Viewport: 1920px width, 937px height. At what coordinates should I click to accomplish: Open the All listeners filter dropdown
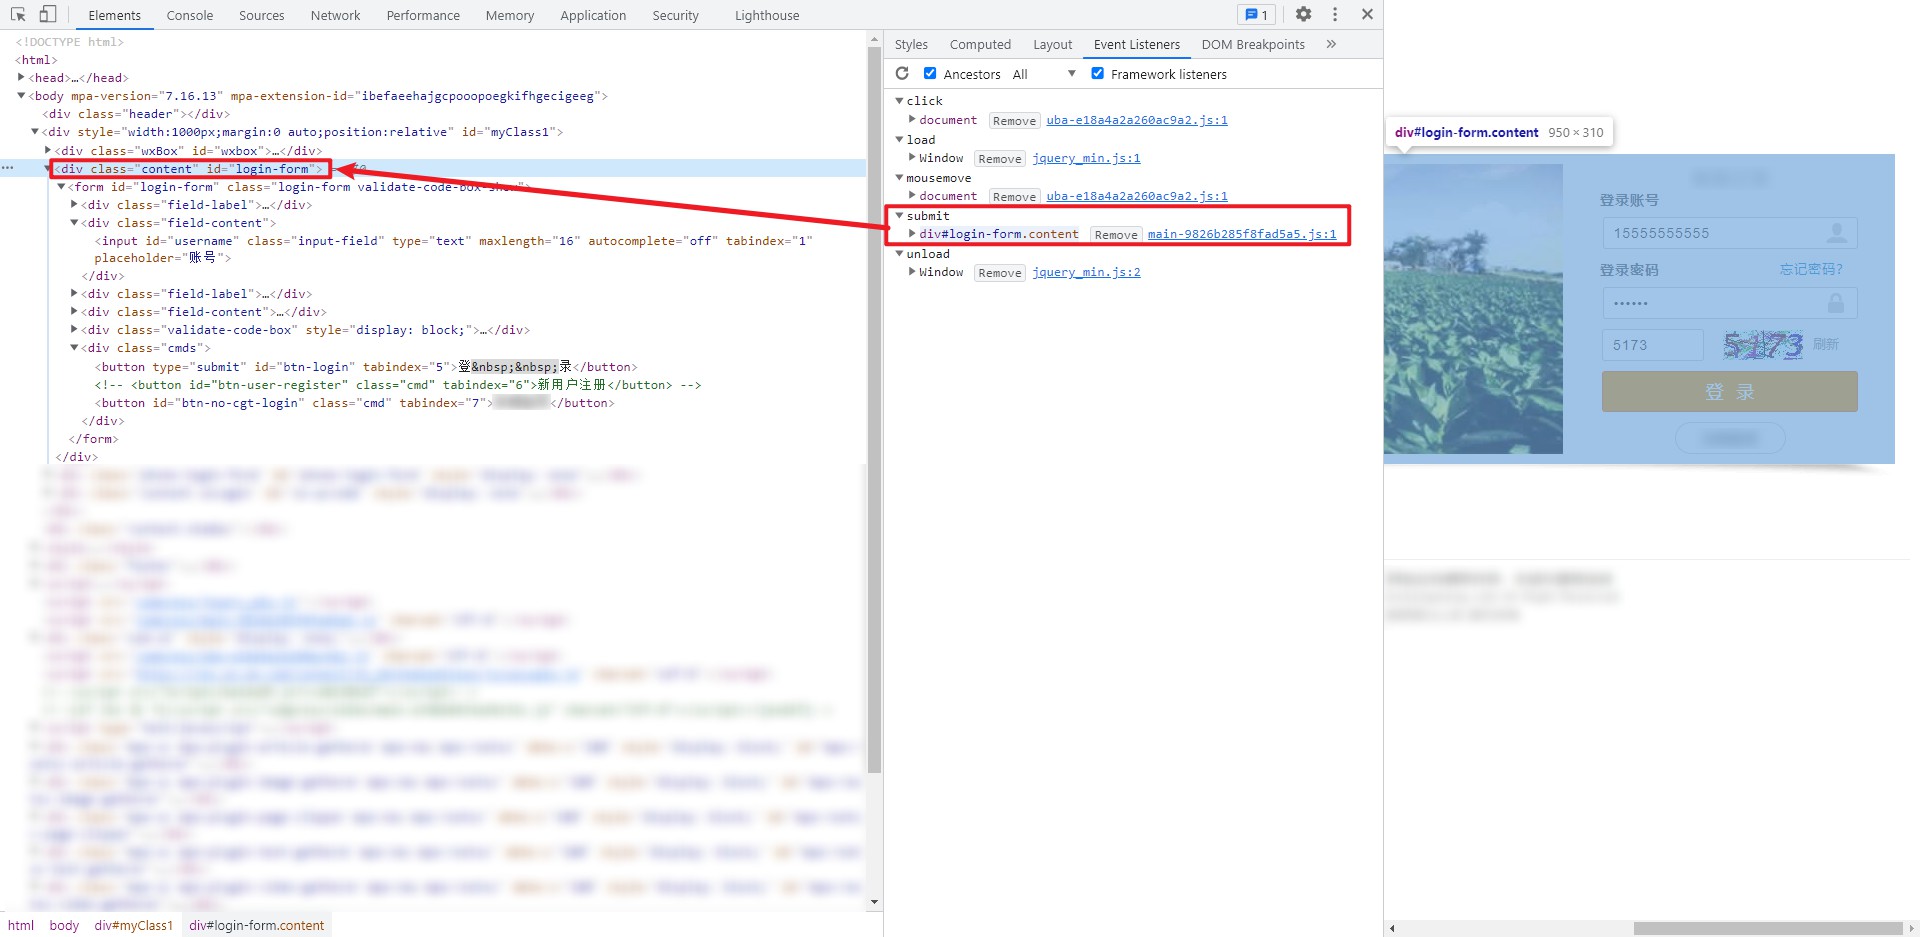(x=1043, y=74)
